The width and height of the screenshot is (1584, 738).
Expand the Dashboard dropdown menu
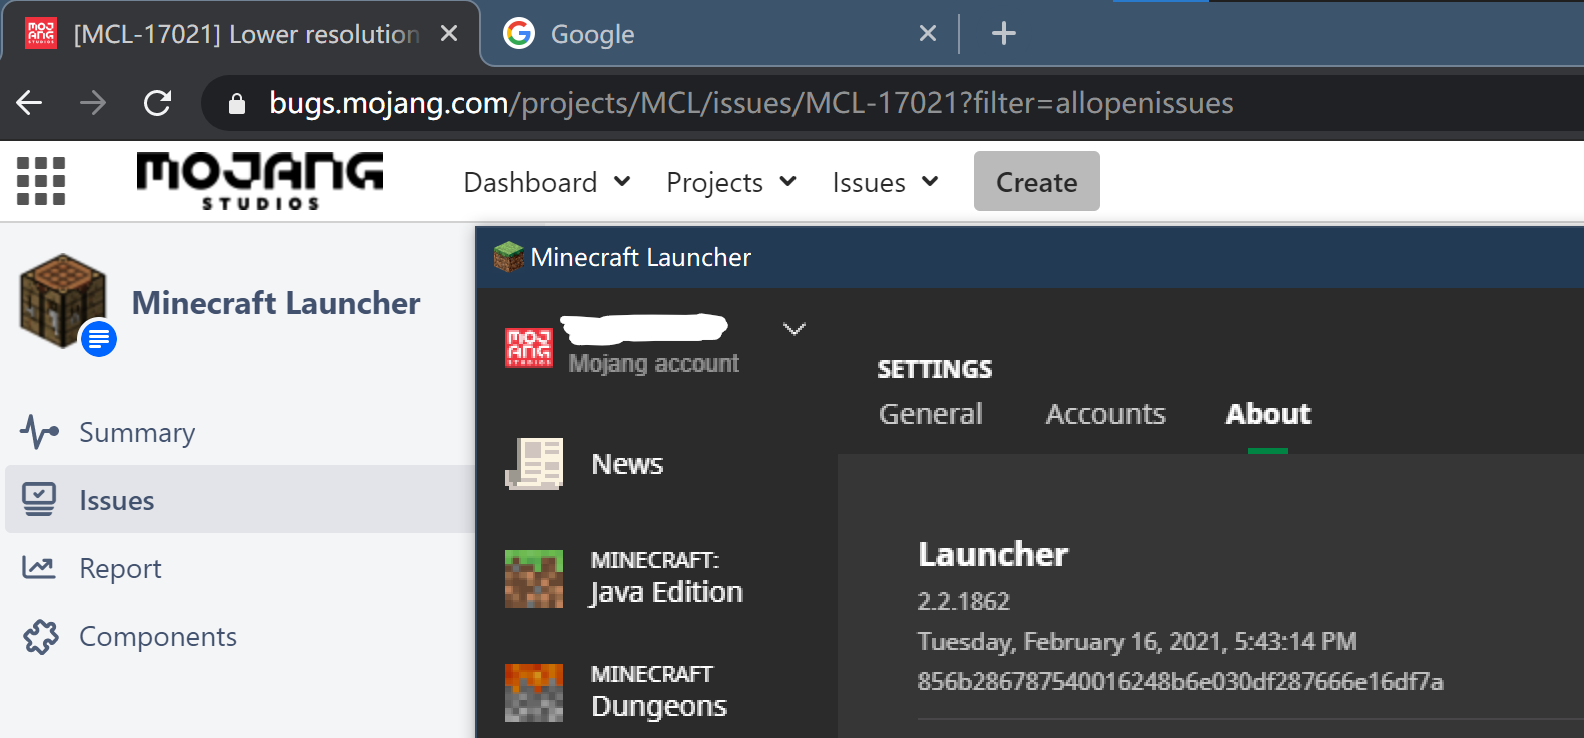[546, 182]
